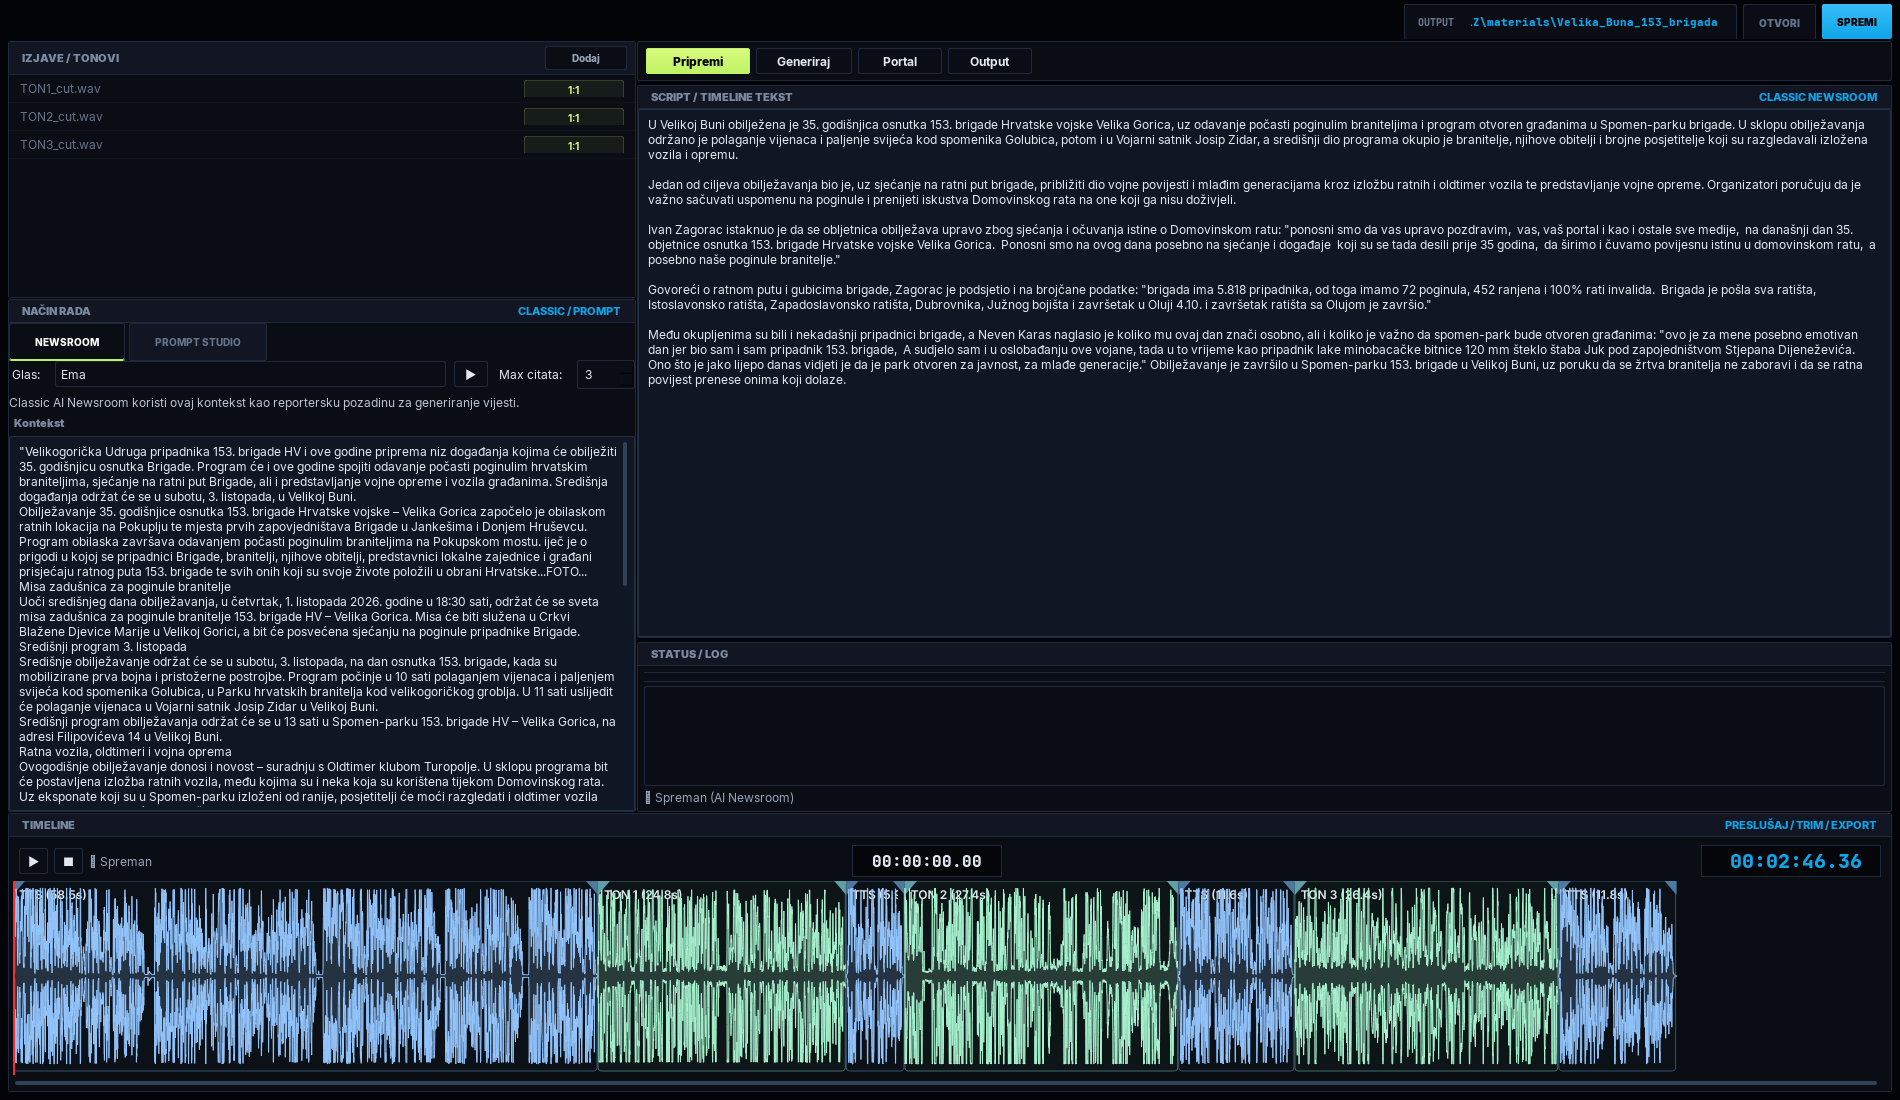Click the total duration 00:02:46.36
This screenshot has width=1900, height=1100.
[x=1791, y=861]
